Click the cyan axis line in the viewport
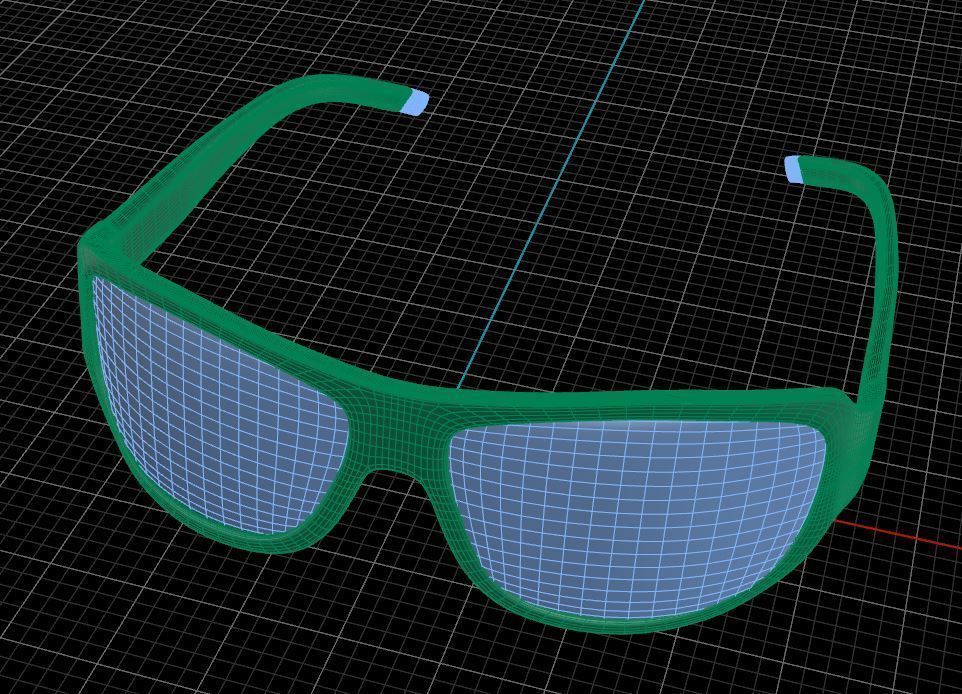The width and height of the screenshot is (962, 694). coord(552,194)
